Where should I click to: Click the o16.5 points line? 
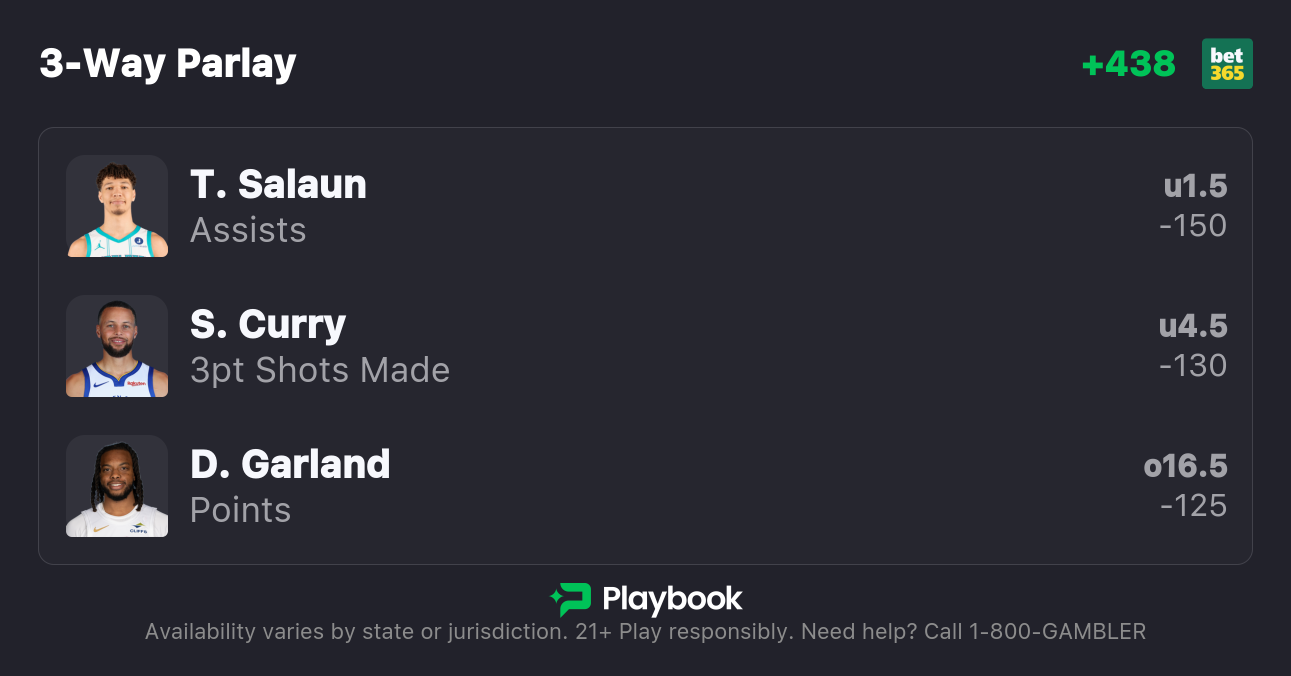coord(1185,467)
